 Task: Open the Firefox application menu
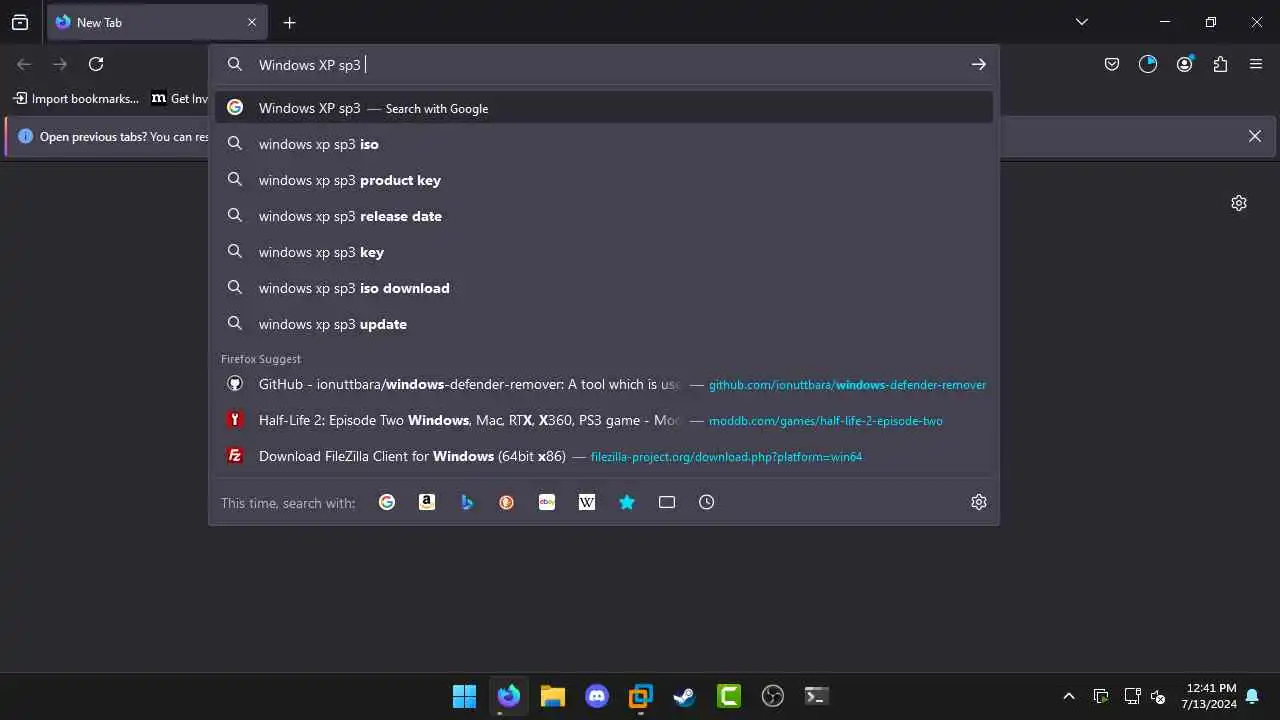(1256, 64)
